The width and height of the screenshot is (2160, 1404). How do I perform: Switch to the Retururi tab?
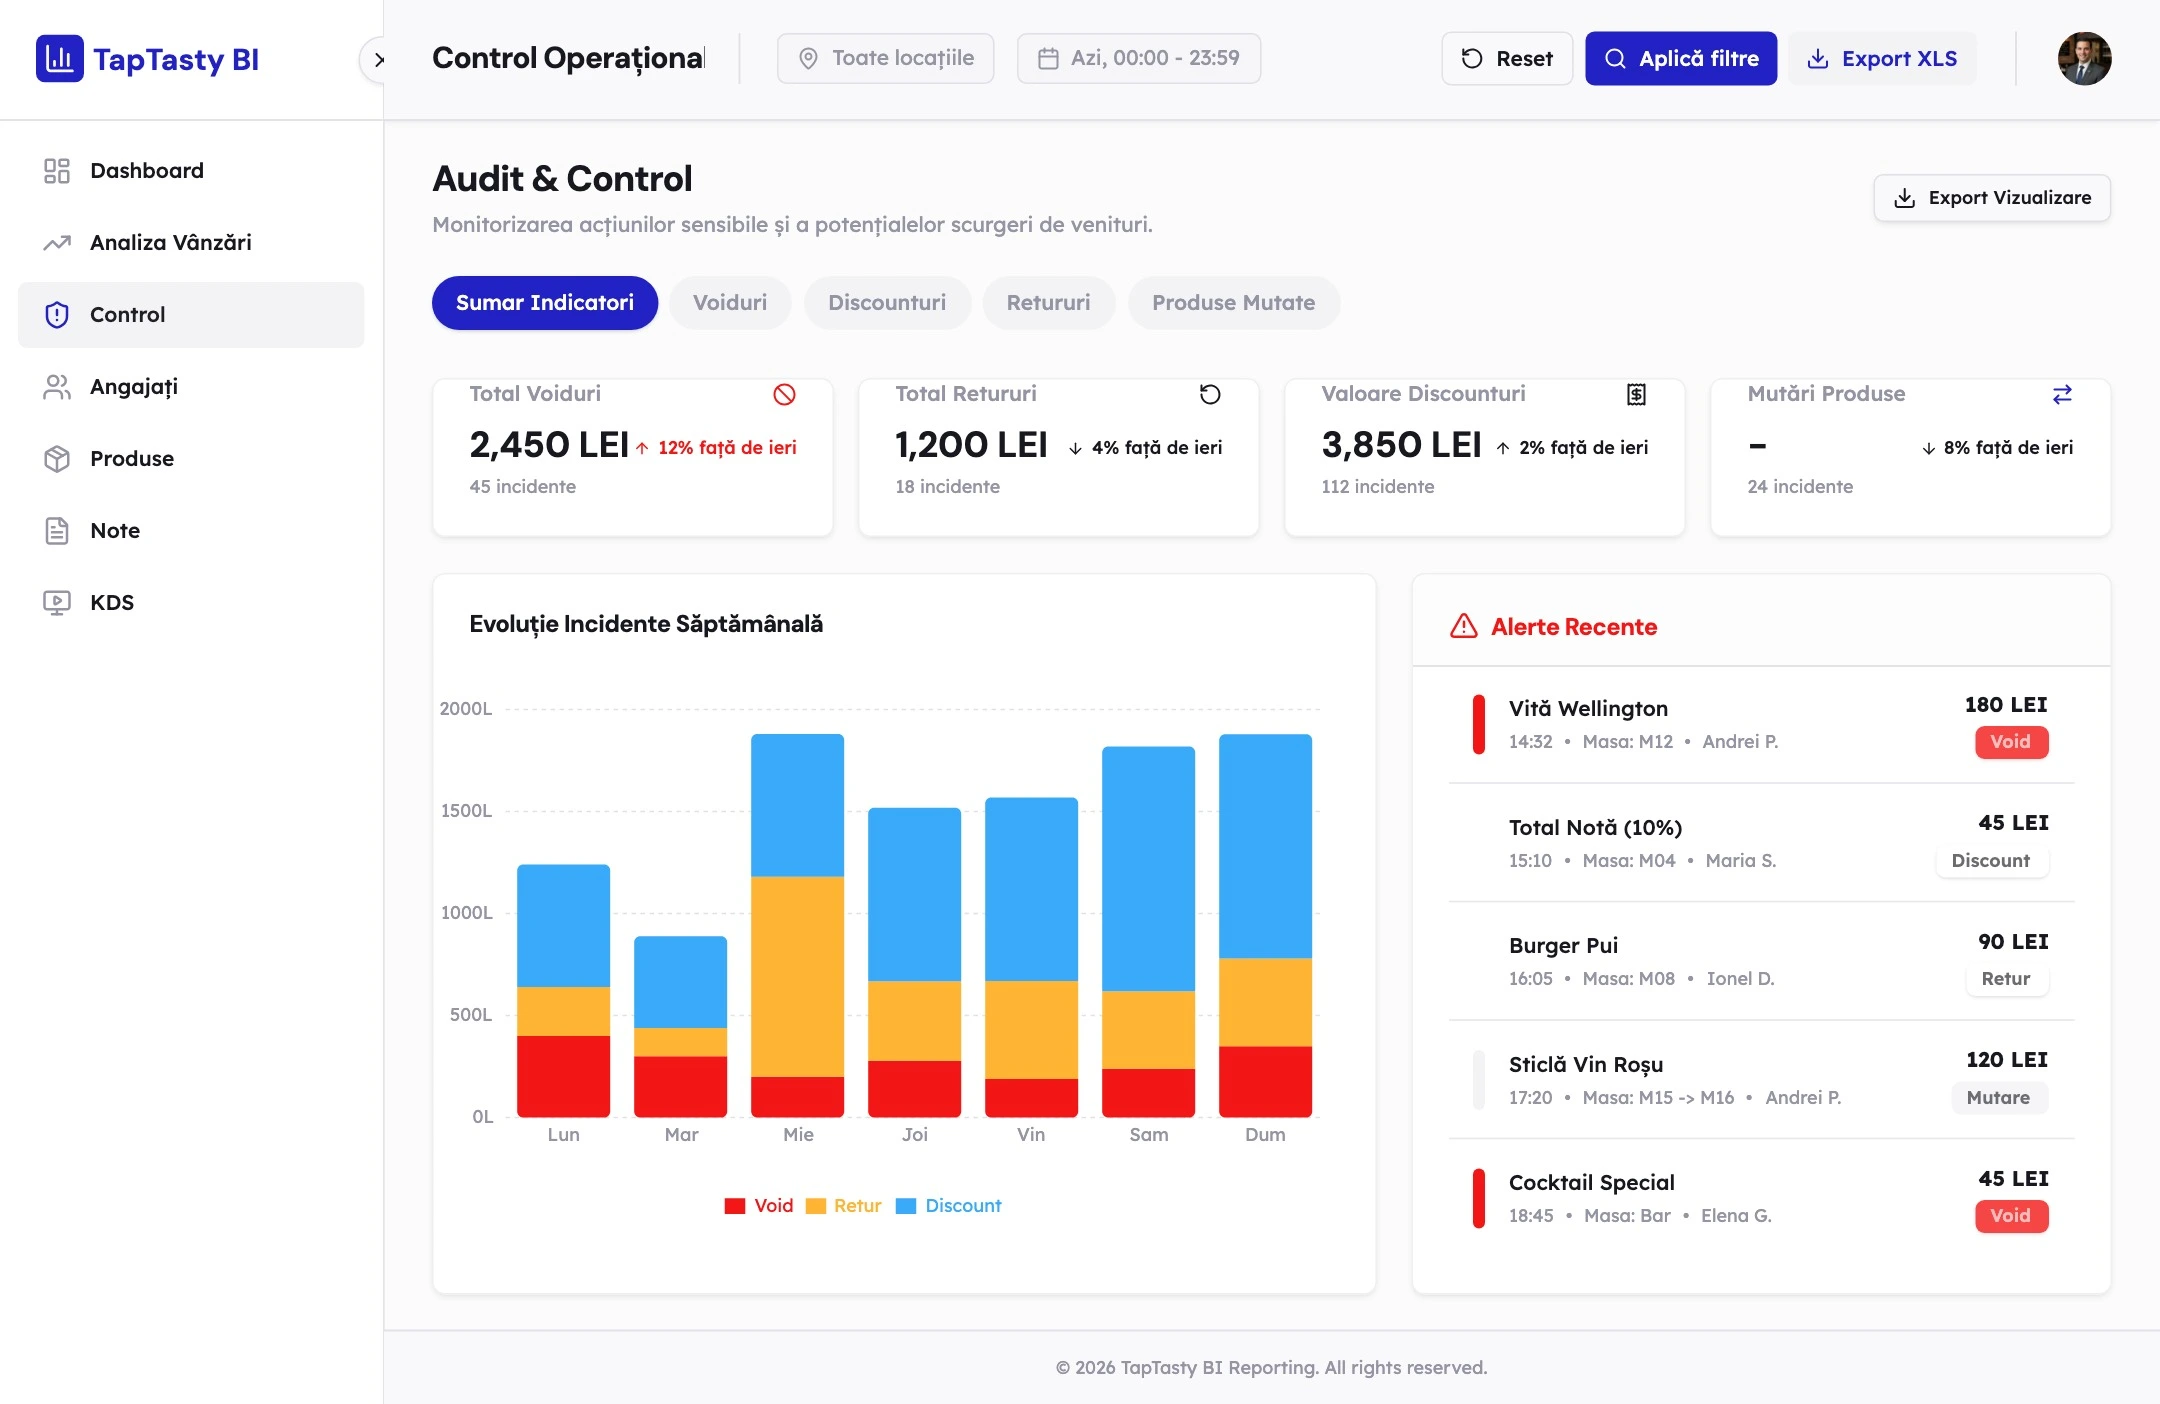[1048, 303]
